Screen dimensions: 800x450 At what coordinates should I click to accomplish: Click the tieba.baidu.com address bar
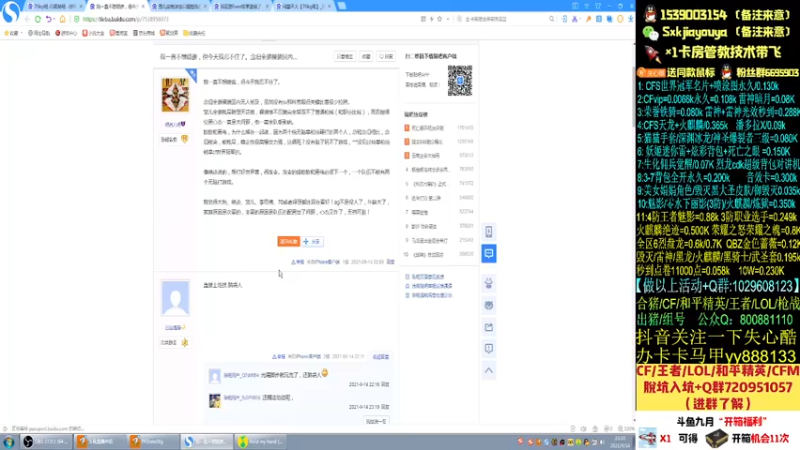click(245, 19)
